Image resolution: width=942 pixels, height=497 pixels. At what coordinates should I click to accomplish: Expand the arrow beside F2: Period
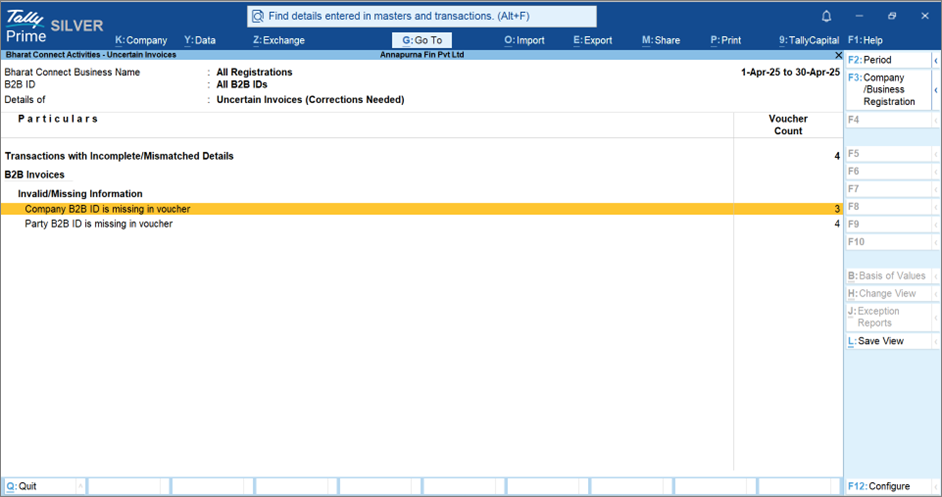[936, 60]
